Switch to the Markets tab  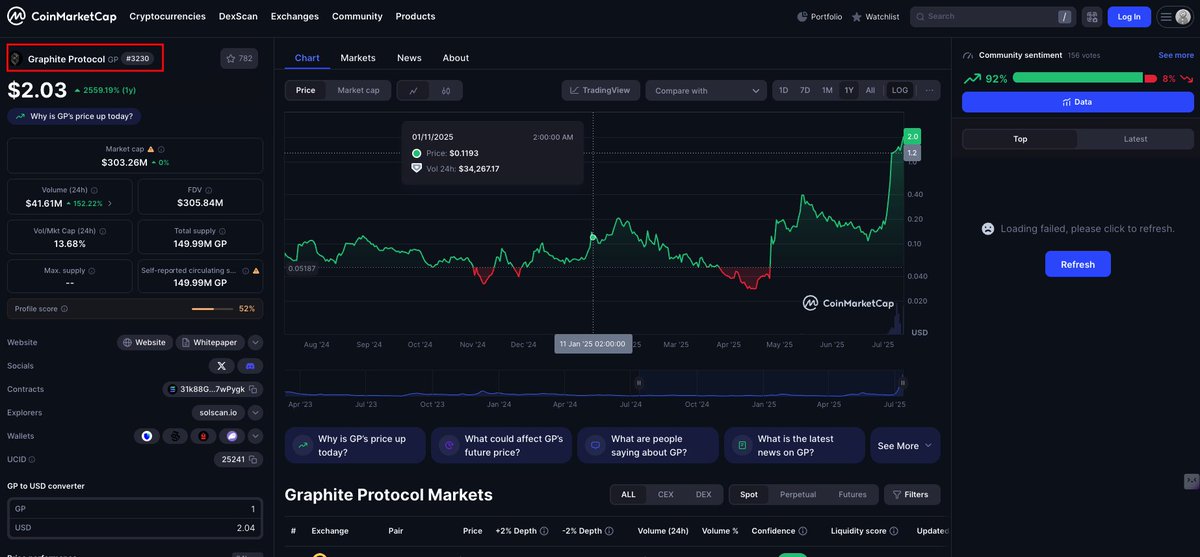[358, 58]
